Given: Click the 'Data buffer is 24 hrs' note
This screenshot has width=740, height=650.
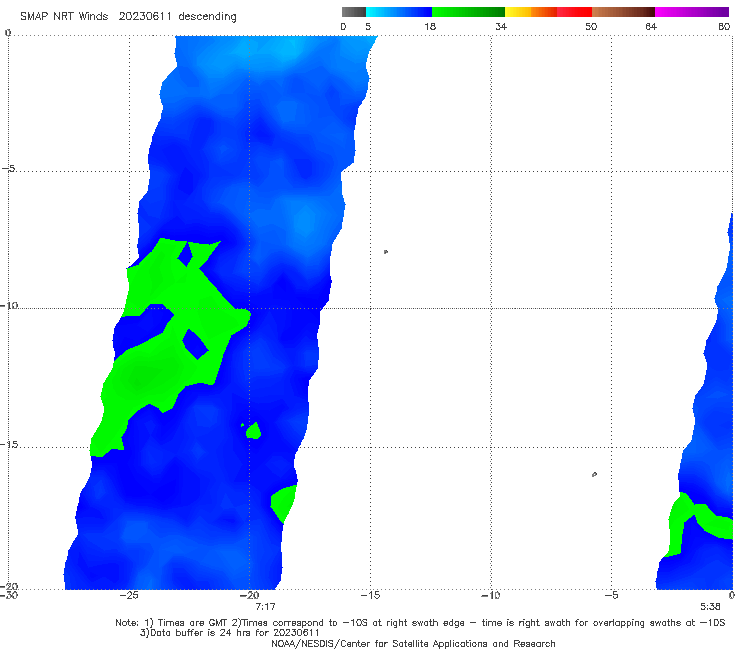Looking at the screenshot, I should (229, 633).
